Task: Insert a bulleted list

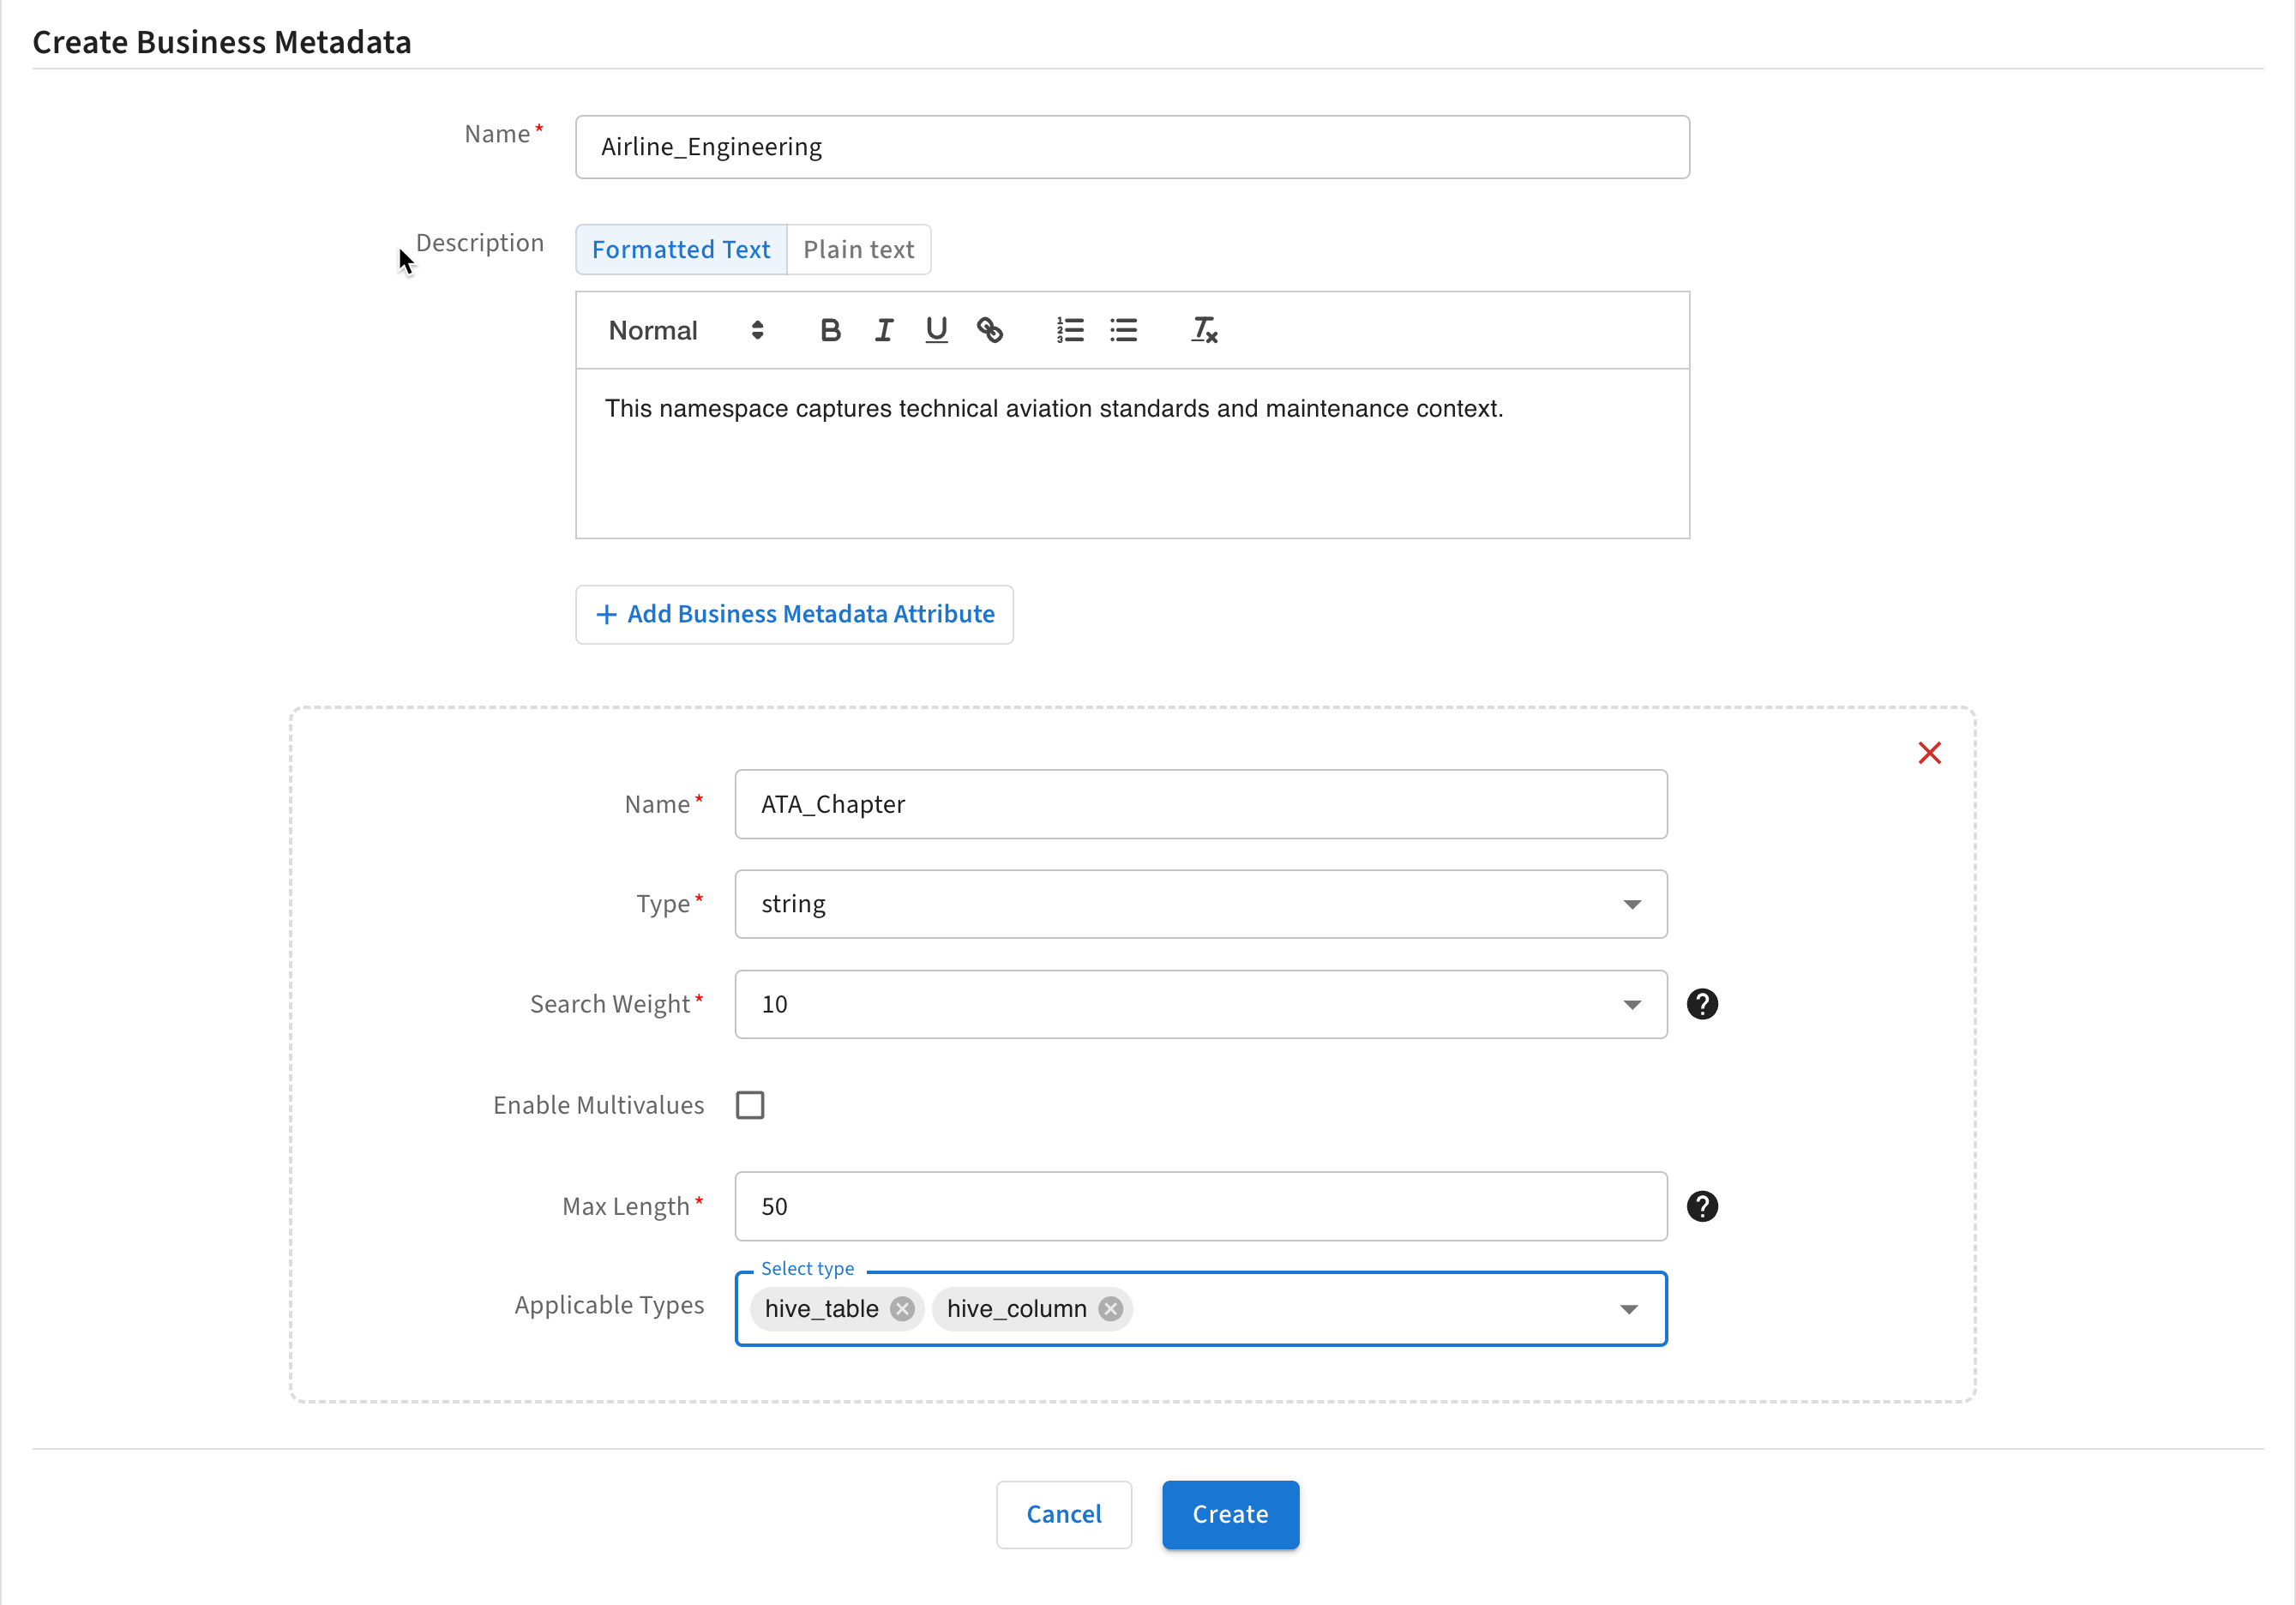Action: [1123, 330]
